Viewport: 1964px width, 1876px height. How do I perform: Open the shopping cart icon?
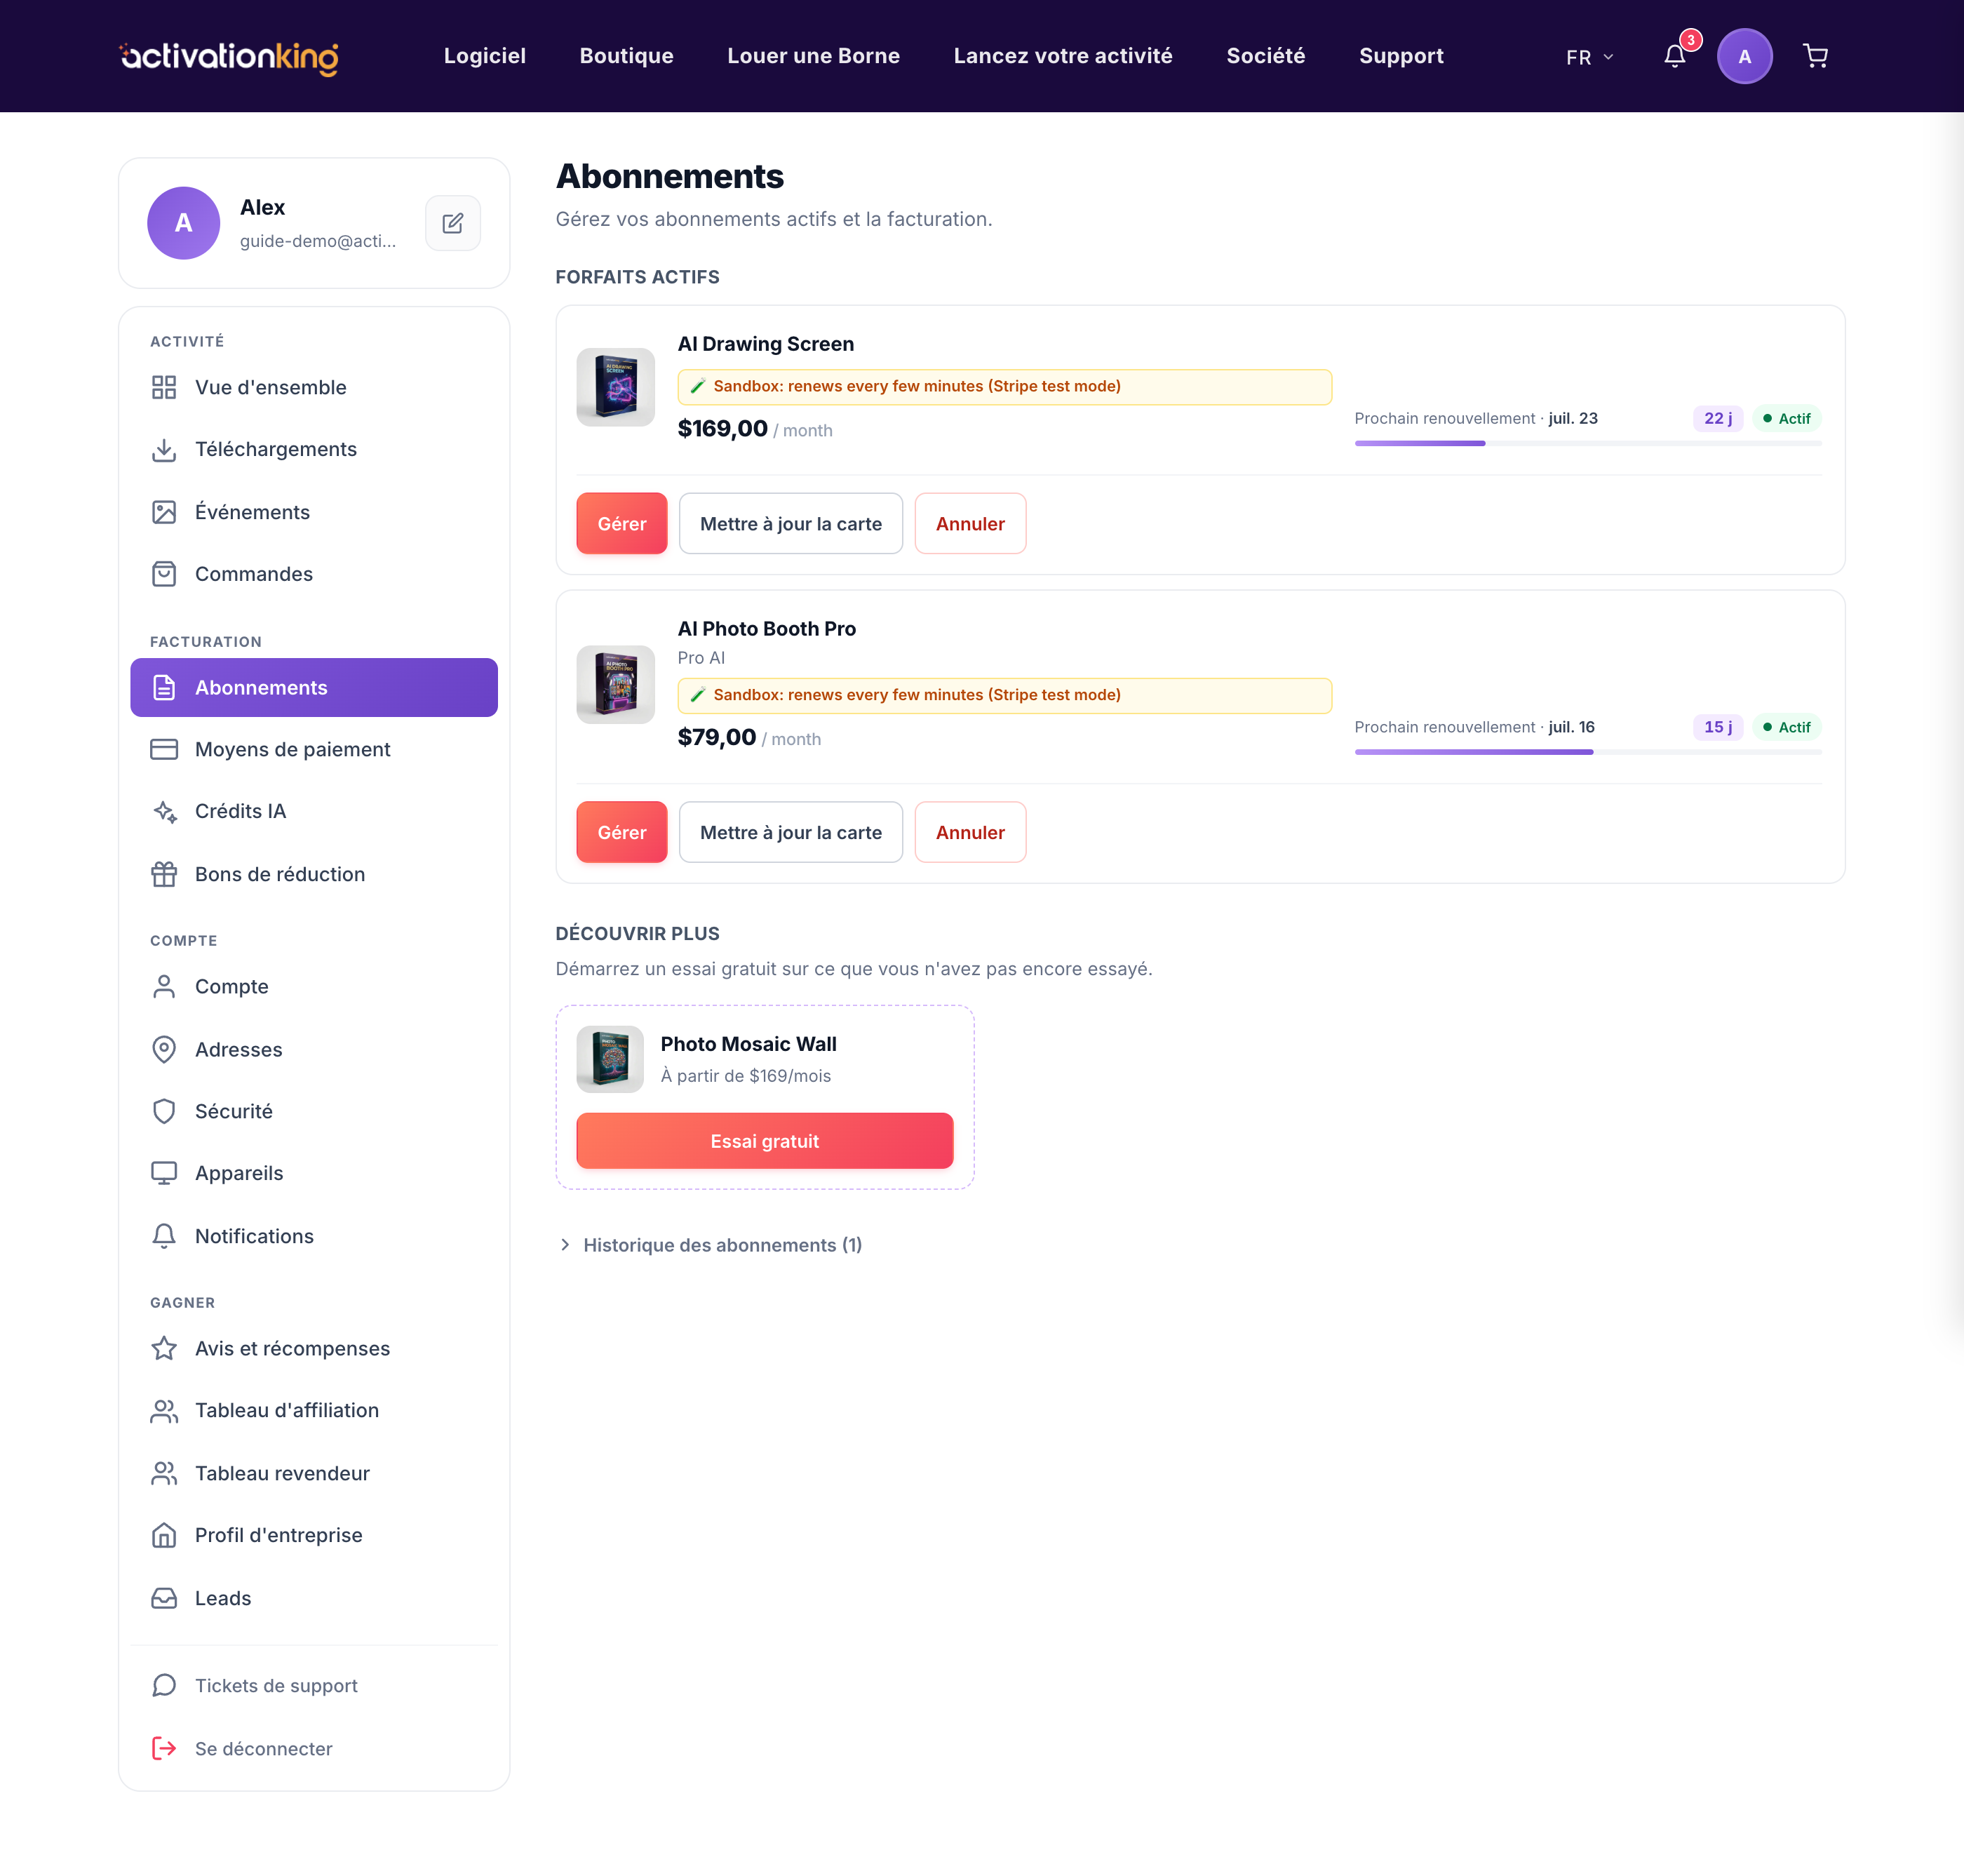pos(1815,56)
